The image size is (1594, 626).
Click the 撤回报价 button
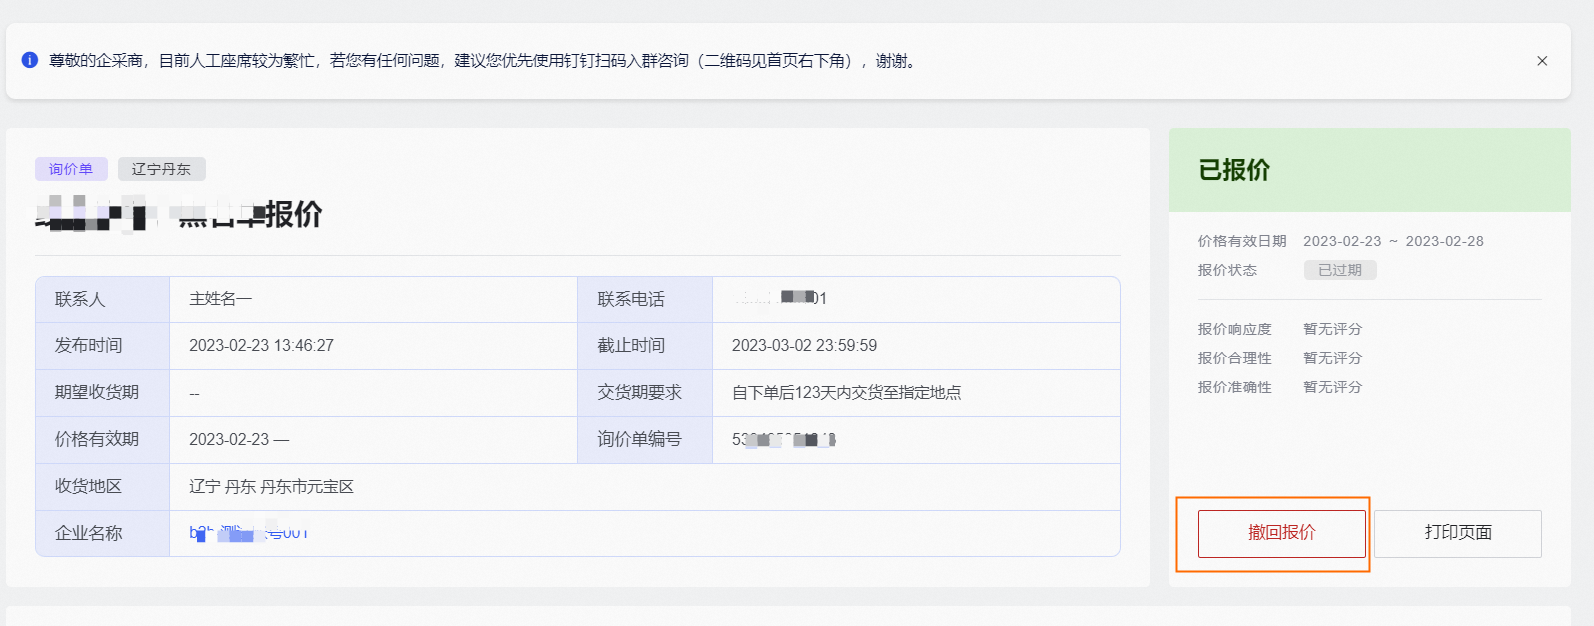pos(1281,533)
